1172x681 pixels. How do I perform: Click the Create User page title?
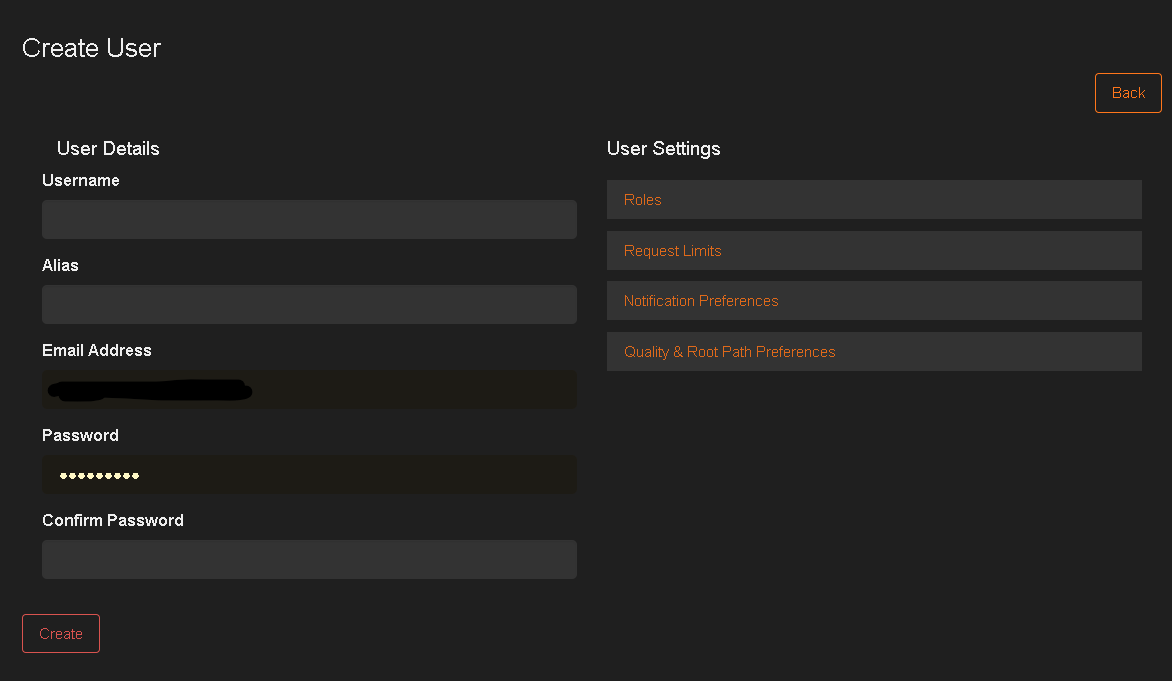click(x=91, y=48)
